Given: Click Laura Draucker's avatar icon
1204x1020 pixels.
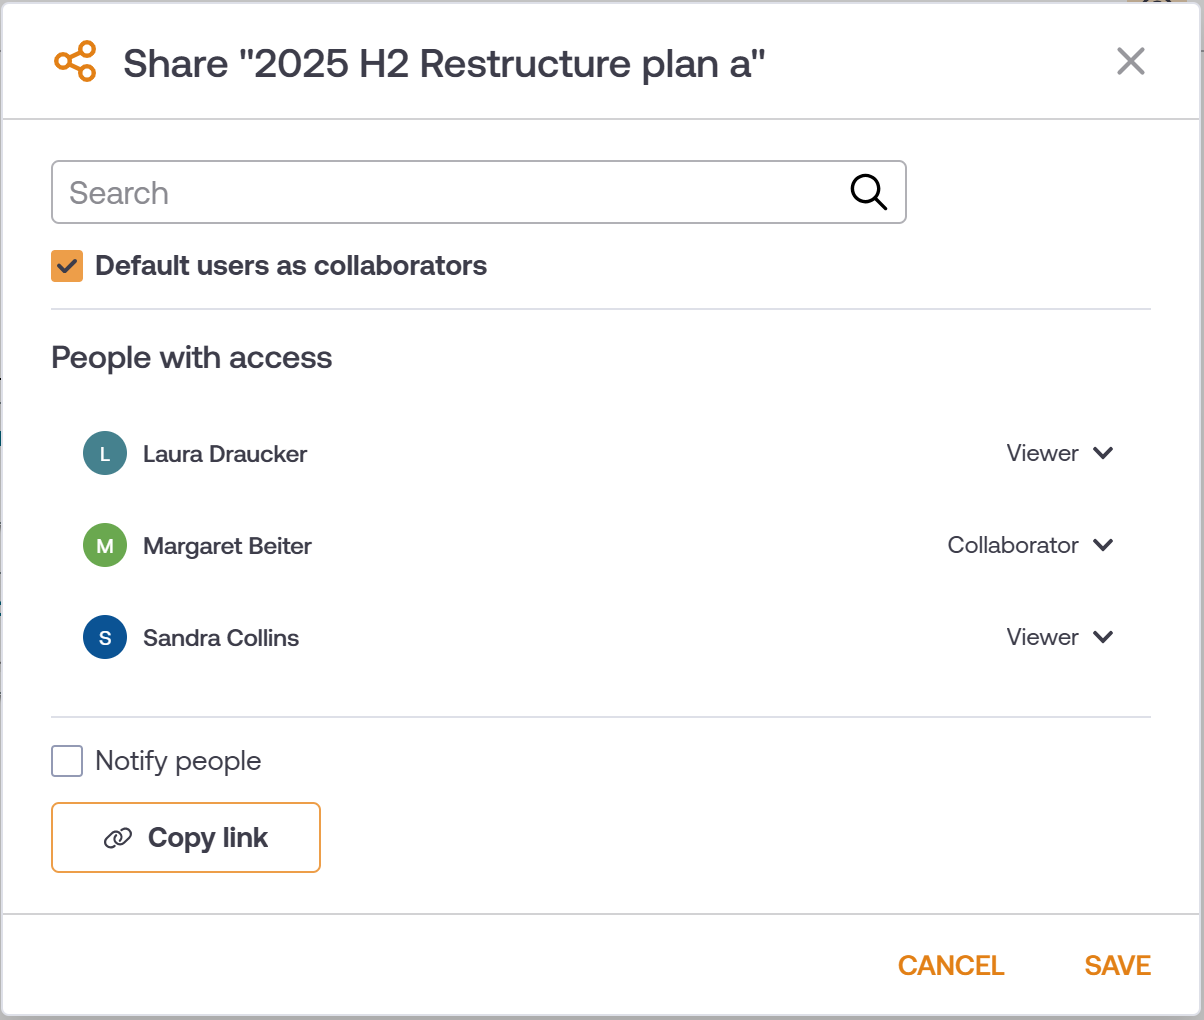Looking at the screenshot, I should click(105, 454).
